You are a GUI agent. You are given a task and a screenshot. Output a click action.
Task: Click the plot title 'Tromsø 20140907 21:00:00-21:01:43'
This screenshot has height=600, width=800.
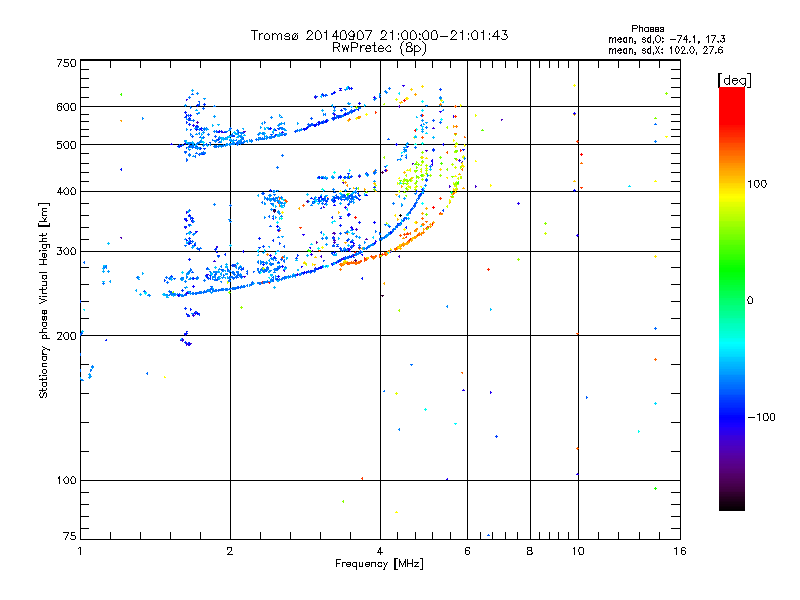379,35
